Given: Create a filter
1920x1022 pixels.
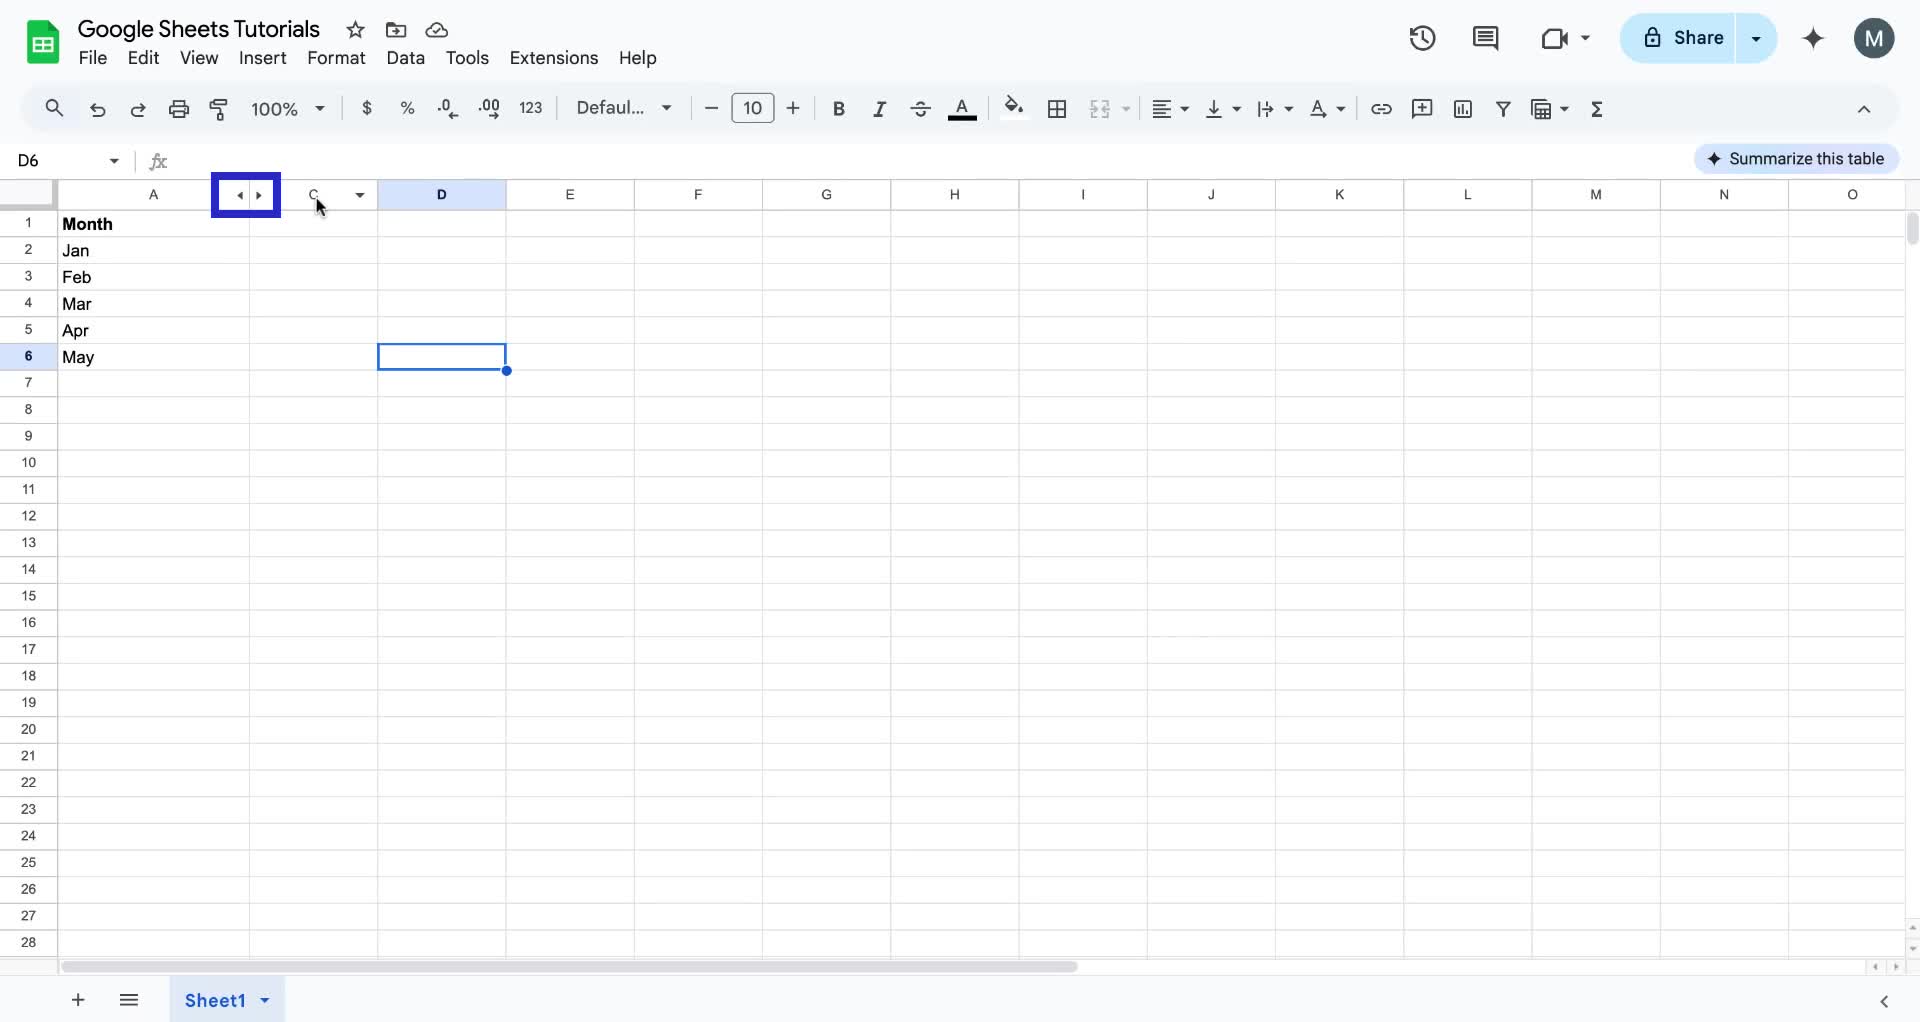Looking at the screenshot, I should pyautogui.click(x=1504, y=109).
